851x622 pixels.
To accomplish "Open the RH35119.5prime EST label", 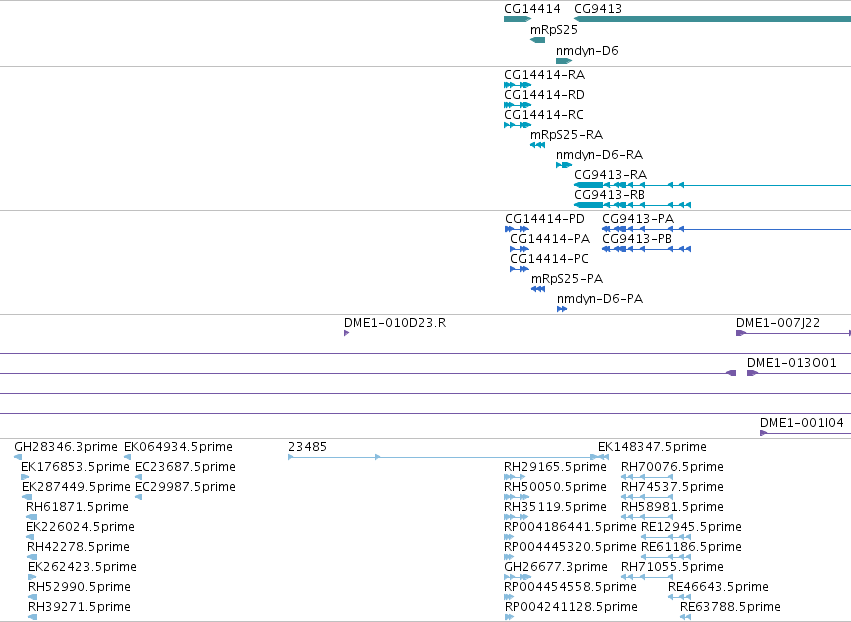I will [x=555, y=507].
